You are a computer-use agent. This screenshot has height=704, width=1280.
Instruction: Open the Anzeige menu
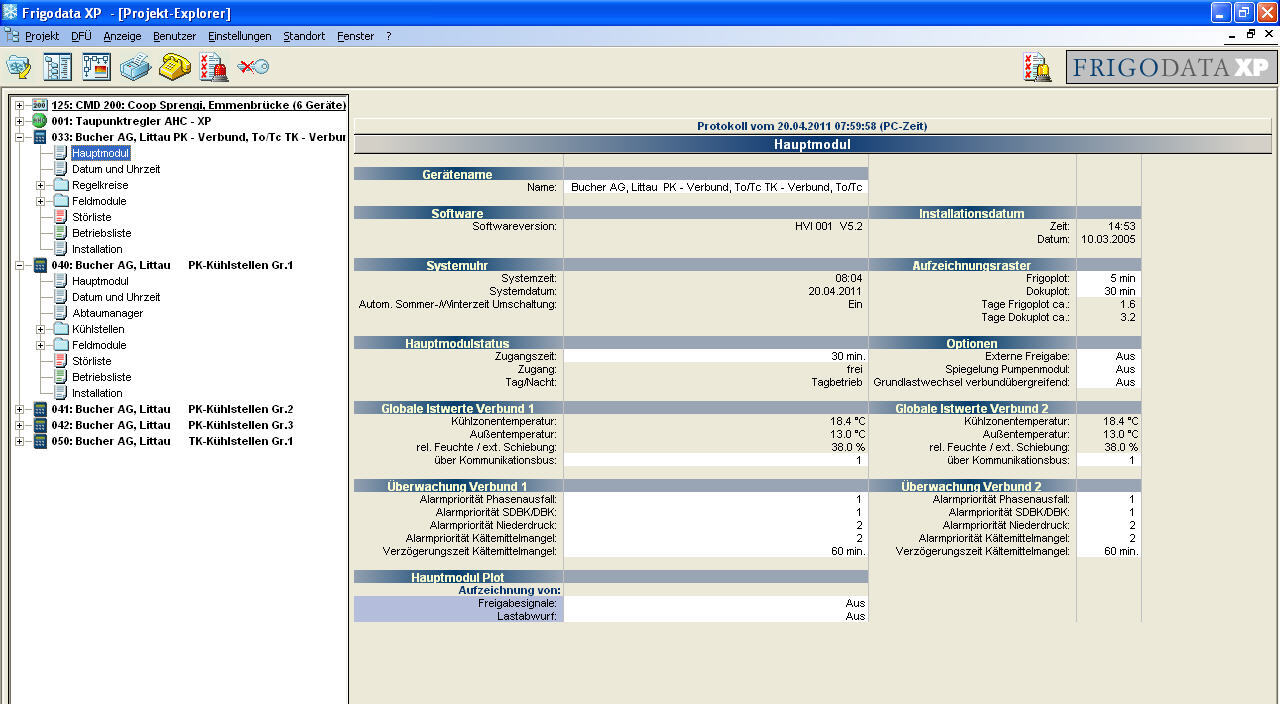[x=122, y=36]
